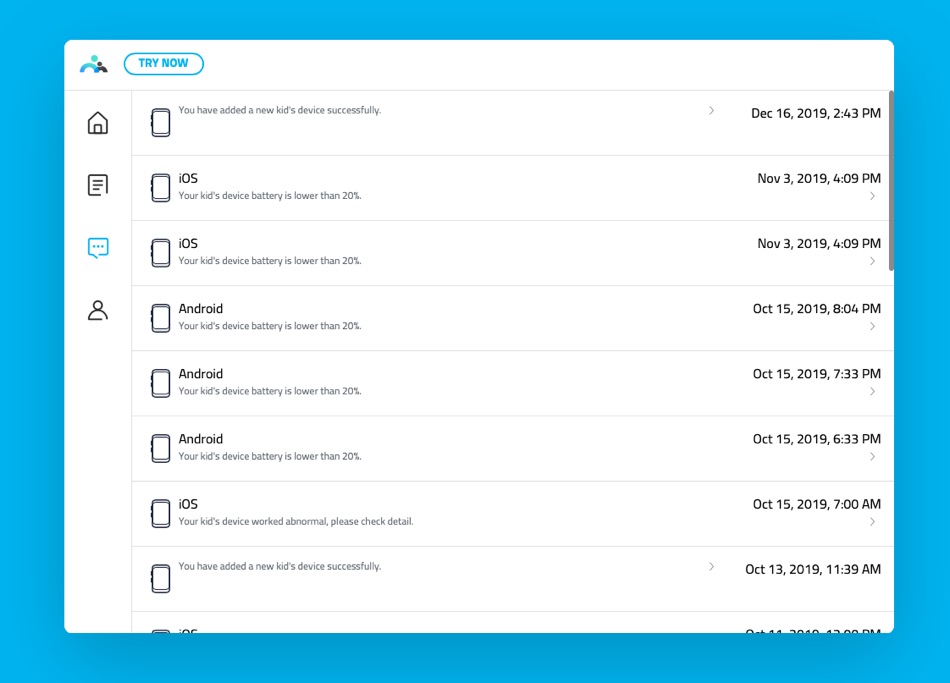
Task: Click battery message in Android 6:33 PM row
Action: [x=270, y=456]
